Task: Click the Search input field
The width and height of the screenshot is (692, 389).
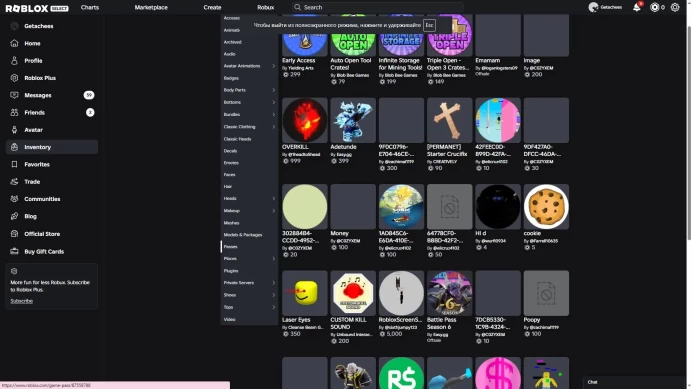Action: click(x=378, y=8)
